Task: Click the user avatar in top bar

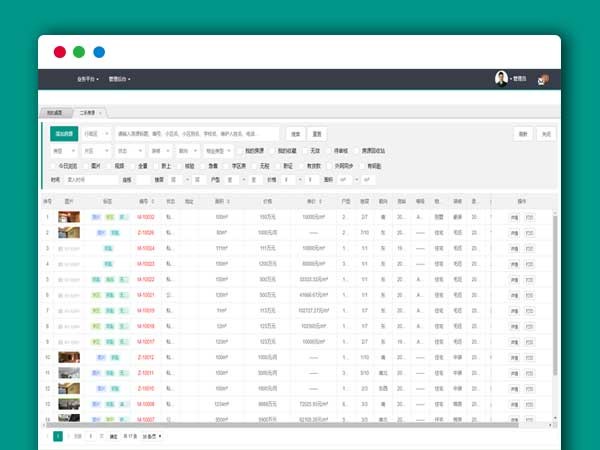Action: pos(501,78)
